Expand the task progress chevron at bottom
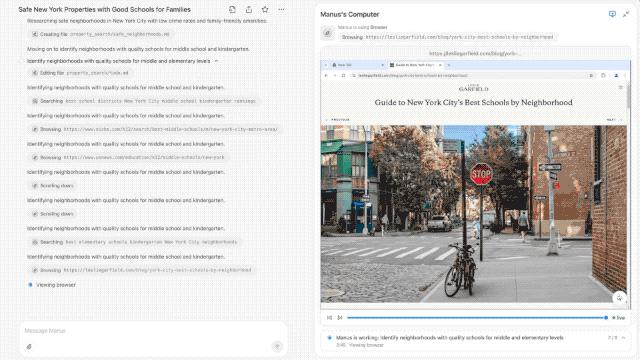 [623, 338]
